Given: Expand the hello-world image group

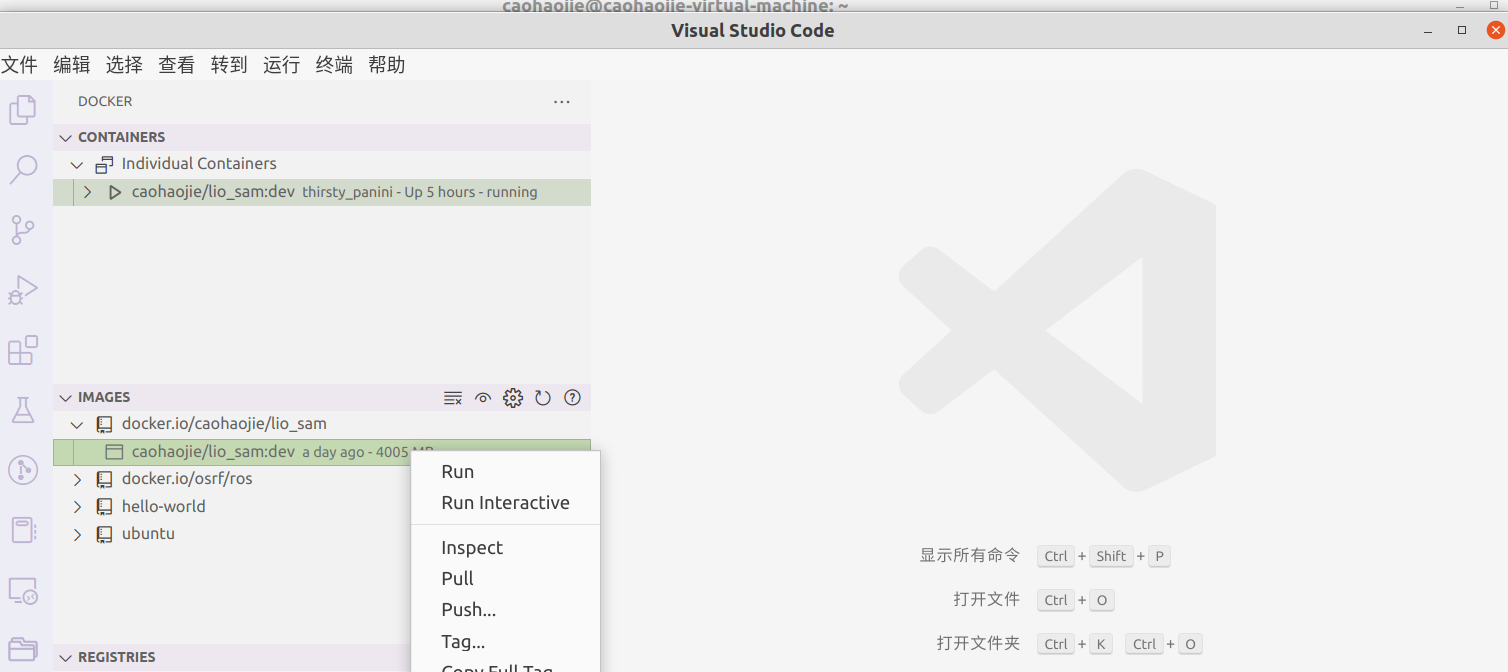Looking at the screenshot, I should [77, 507].
